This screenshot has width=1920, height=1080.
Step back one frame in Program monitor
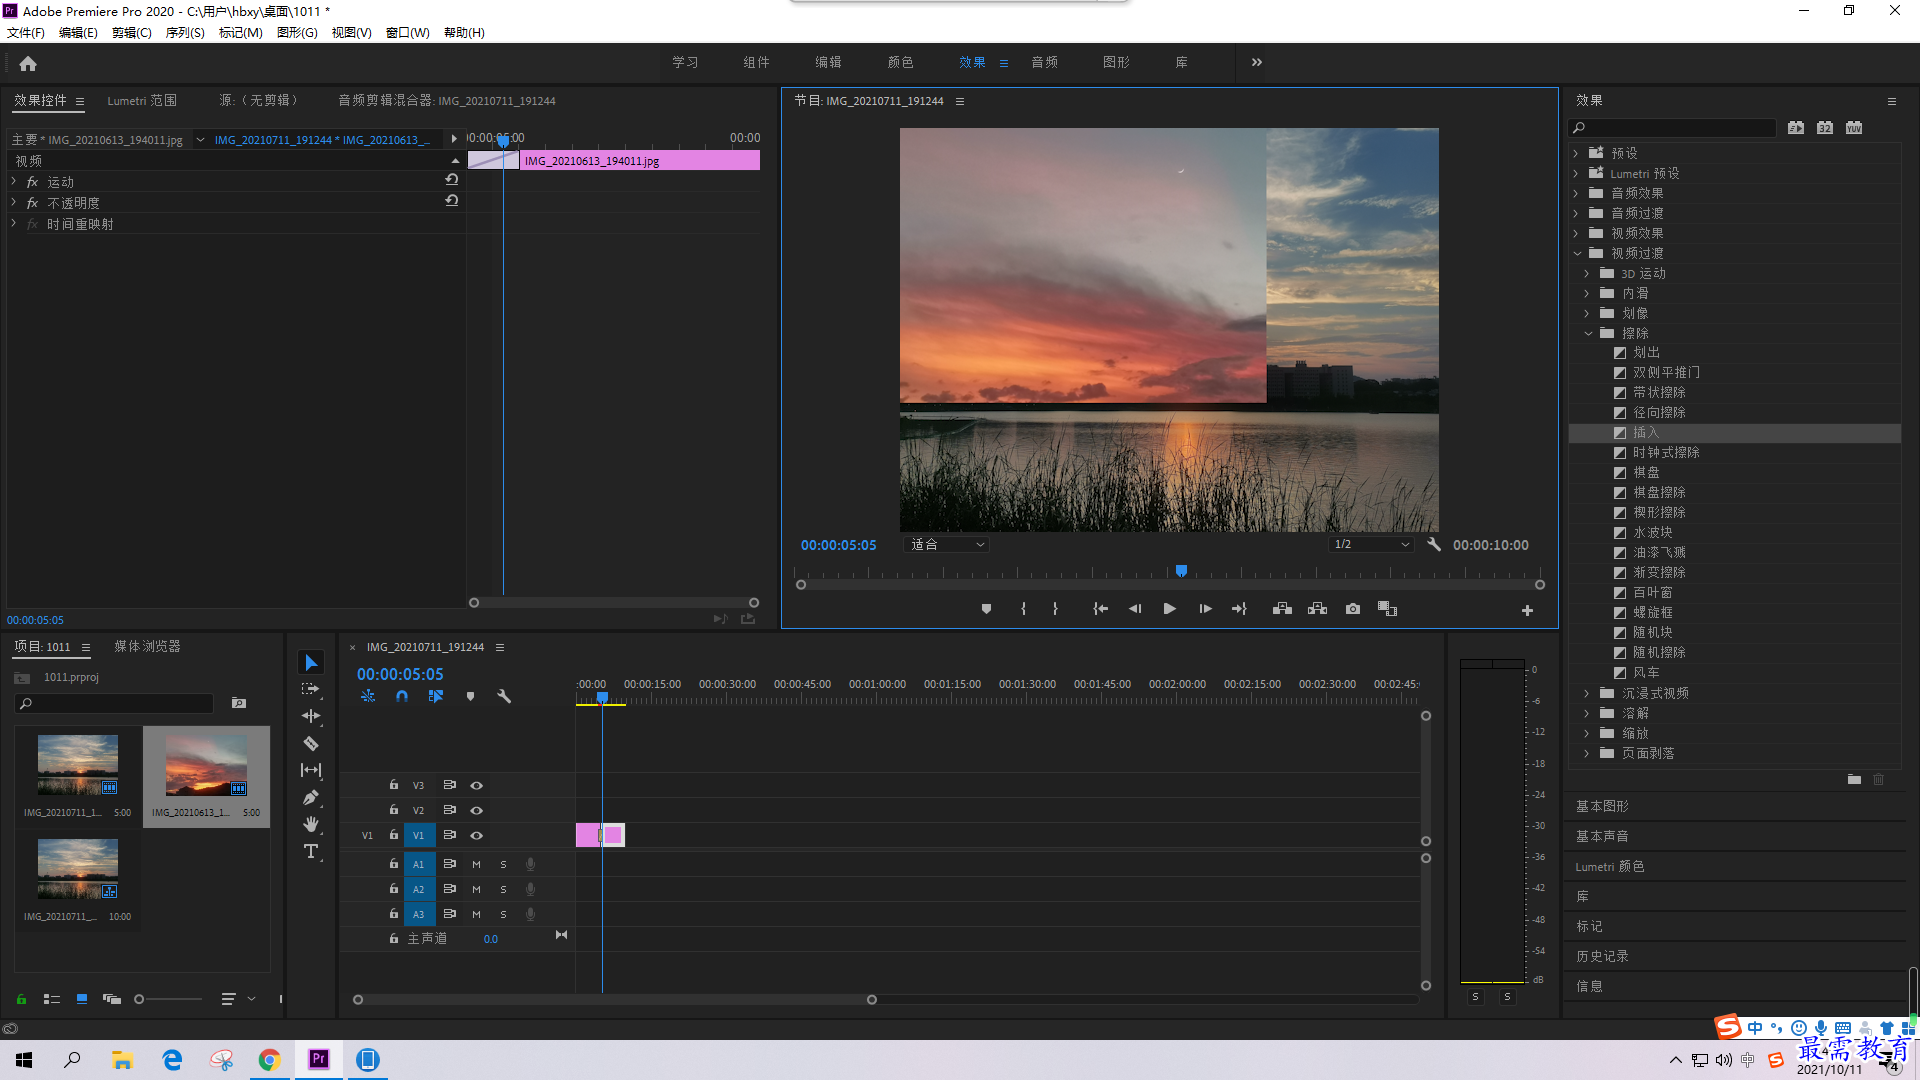pos(1134,609)
